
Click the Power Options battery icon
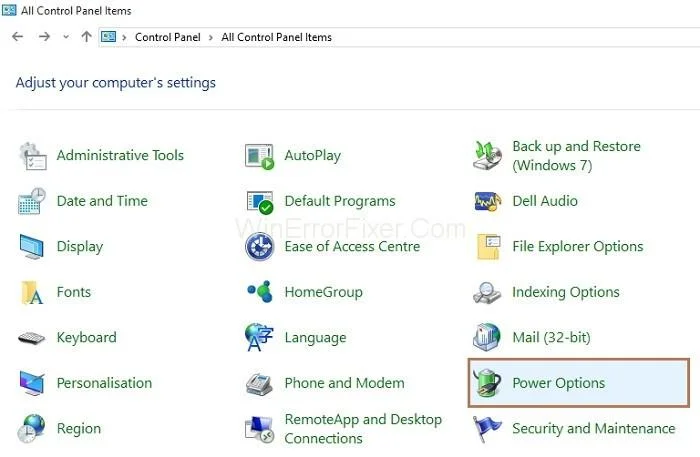tap(488, 383)
